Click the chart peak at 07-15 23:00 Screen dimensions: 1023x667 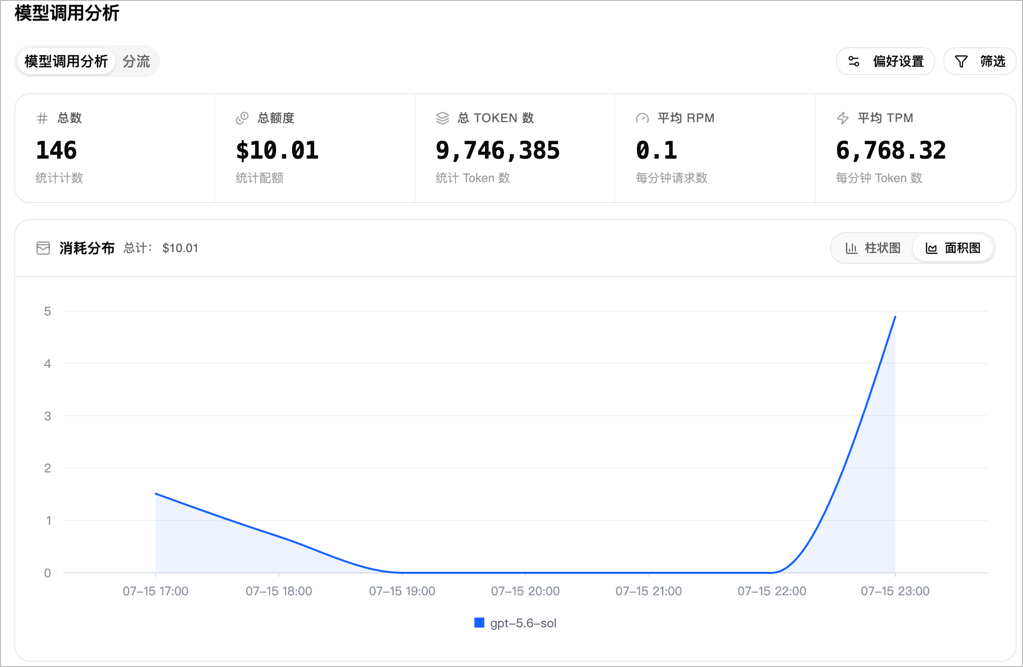coord(895,317)
